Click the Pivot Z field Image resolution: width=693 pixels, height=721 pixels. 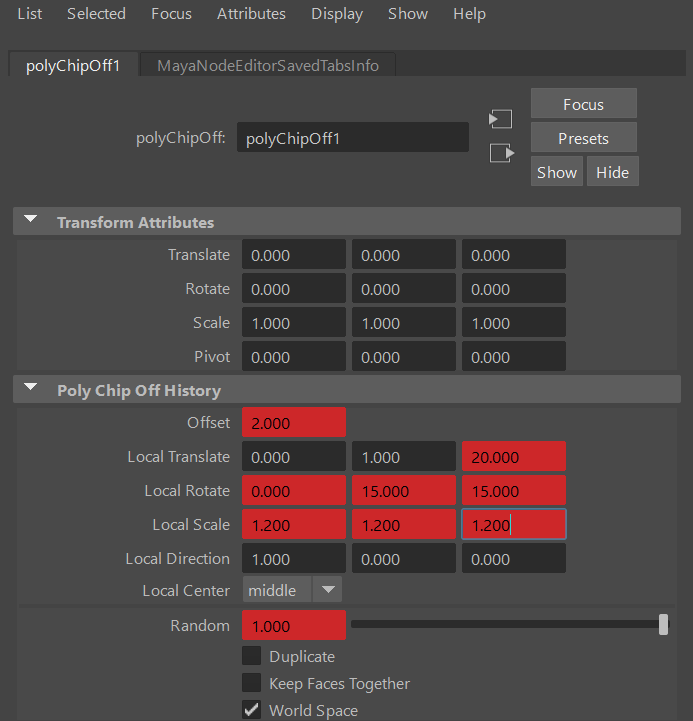click(514, 356)
